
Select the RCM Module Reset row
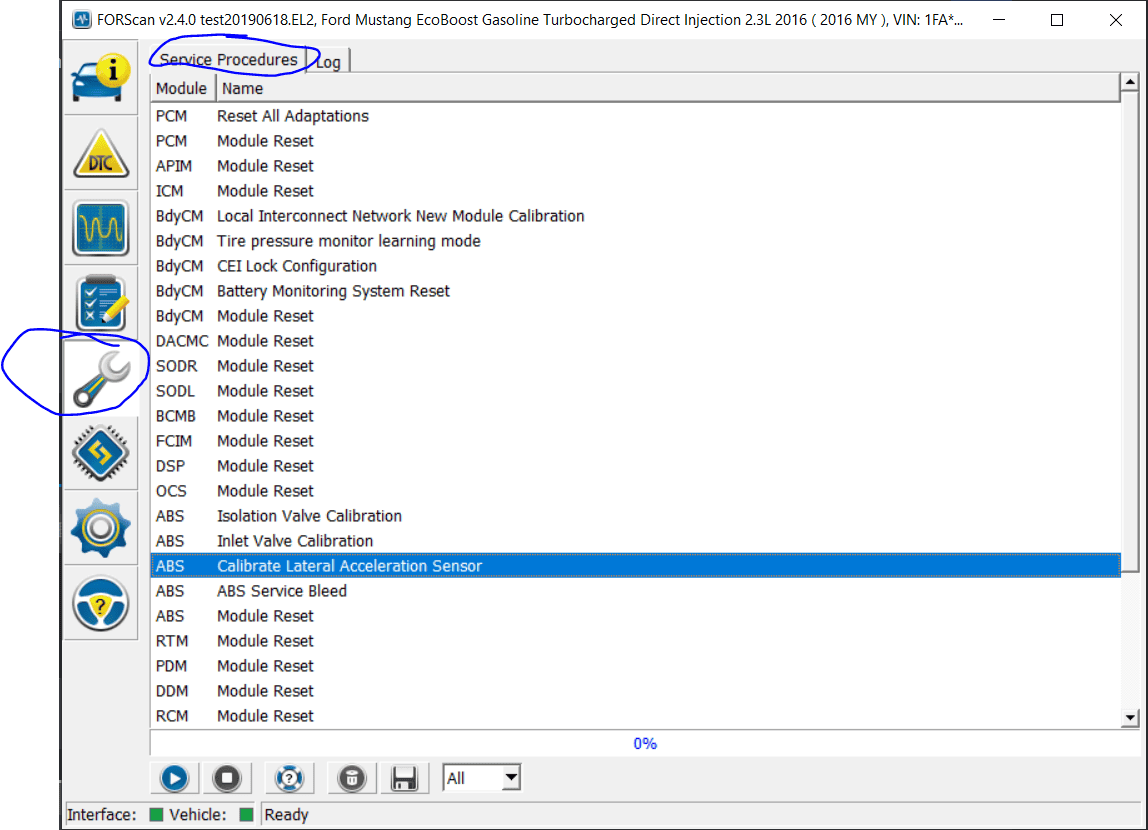click(636, 716)
